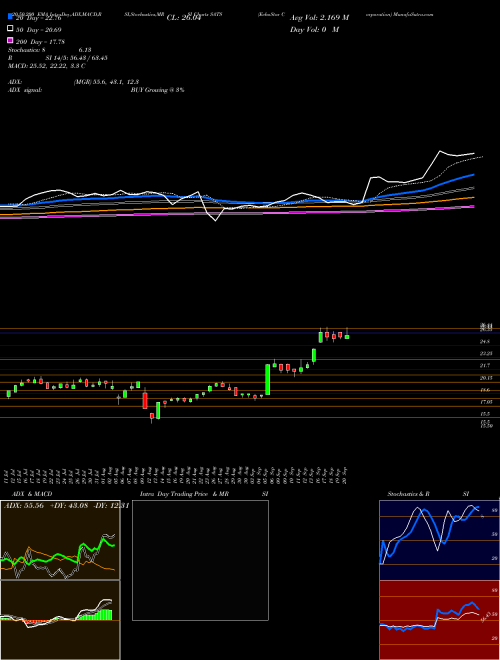Click the 'BUY Growing @ 3%' signal text
Image resolution: width=500 pixels, height=660 pixels.
(x=157, y=90)
